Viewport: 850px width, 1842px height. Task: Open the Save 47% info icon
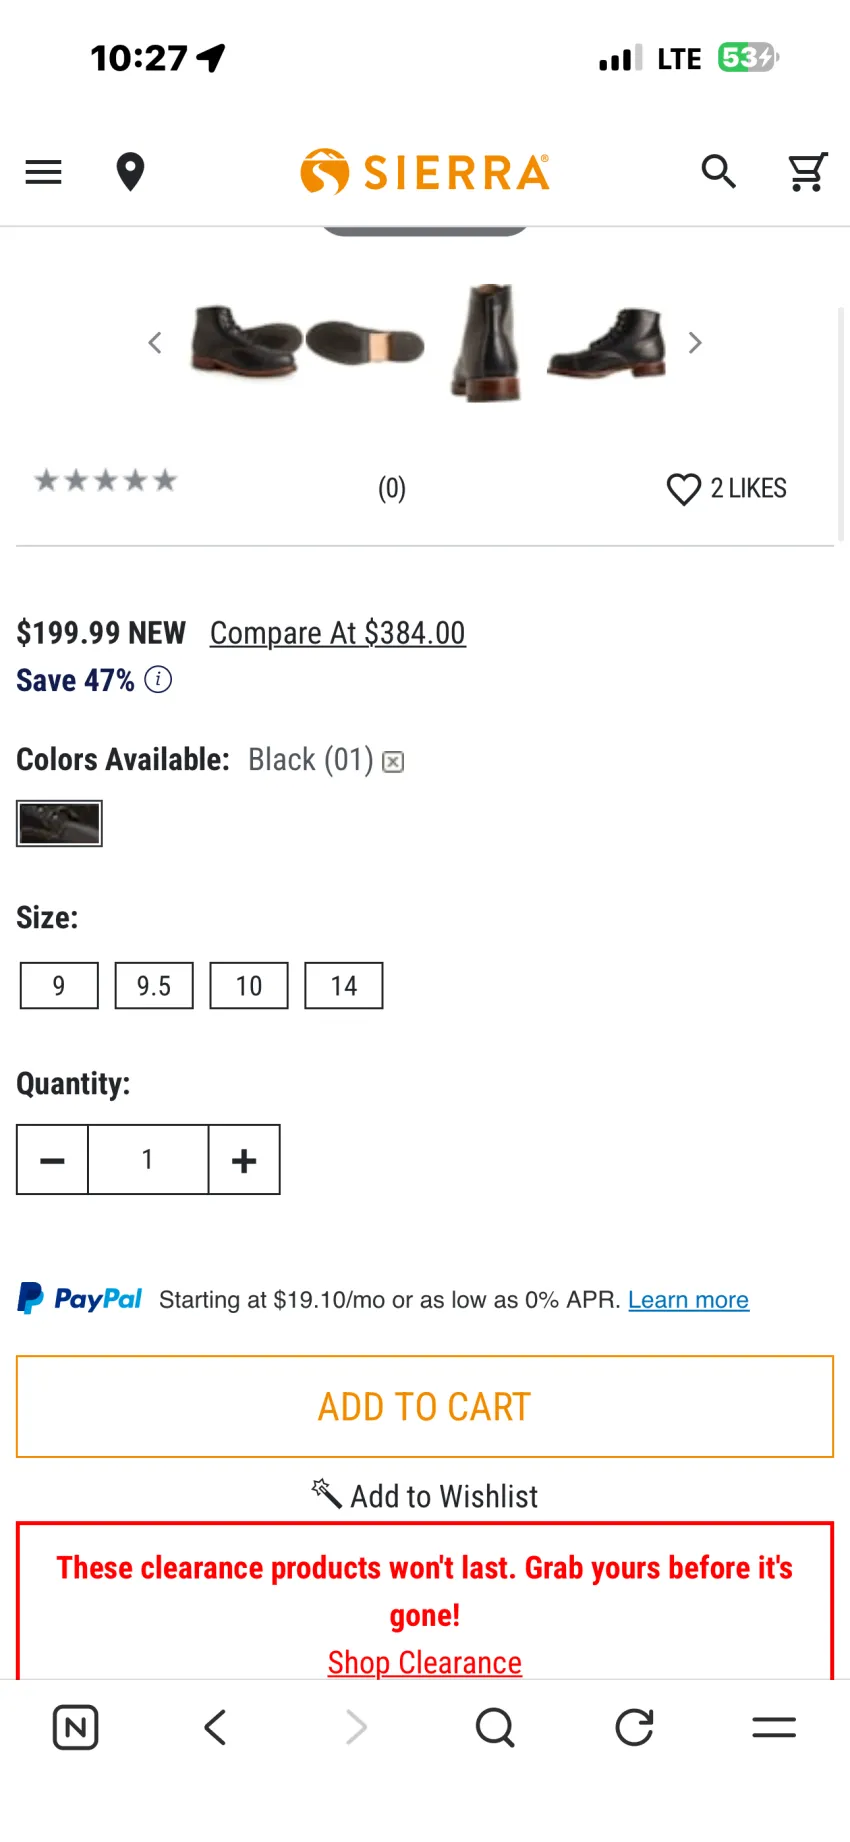158,680
